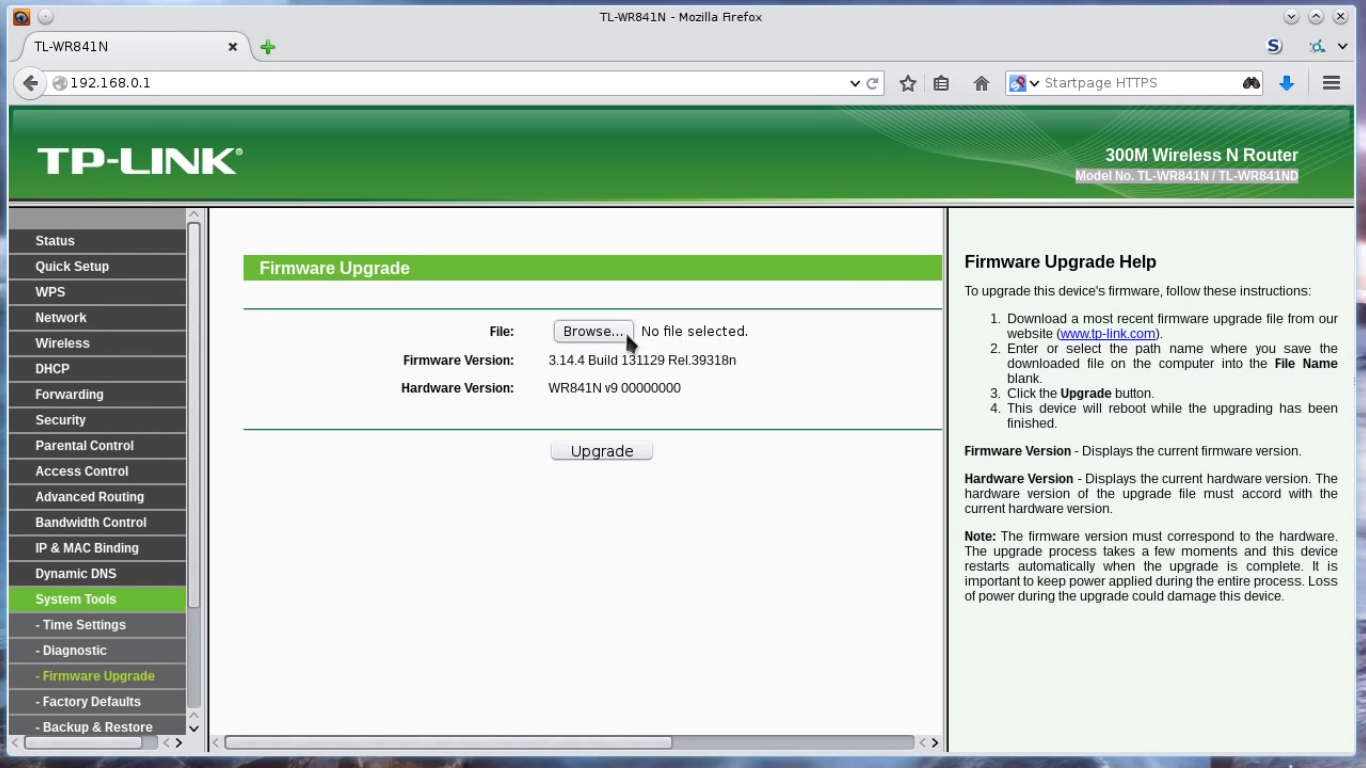This screenshot has width=1366, height=768.
Task: Click the extension icon beside tab list arrow
Action: click(x=1317, y=46)
